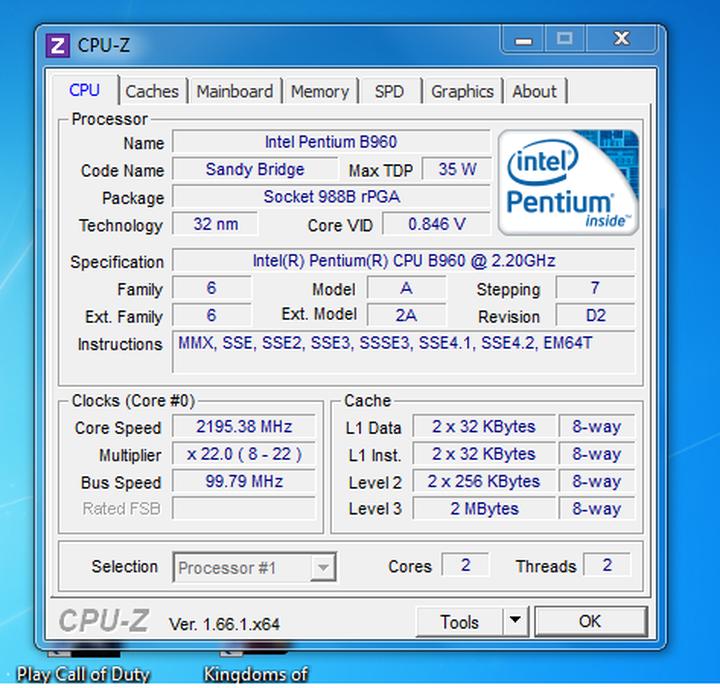Click the Core VID value 0.846 V
The width and height of the screenshot is (720, 688).
437,225
